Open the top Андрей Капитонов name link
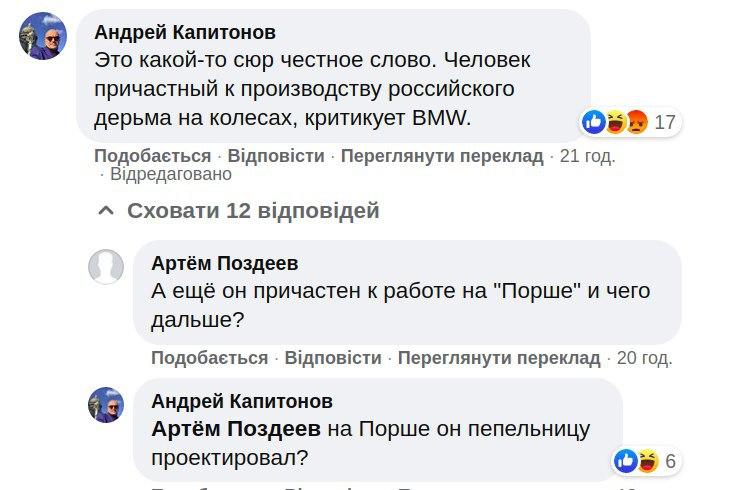This screenshot has height=490, width=732. (184, 33)
